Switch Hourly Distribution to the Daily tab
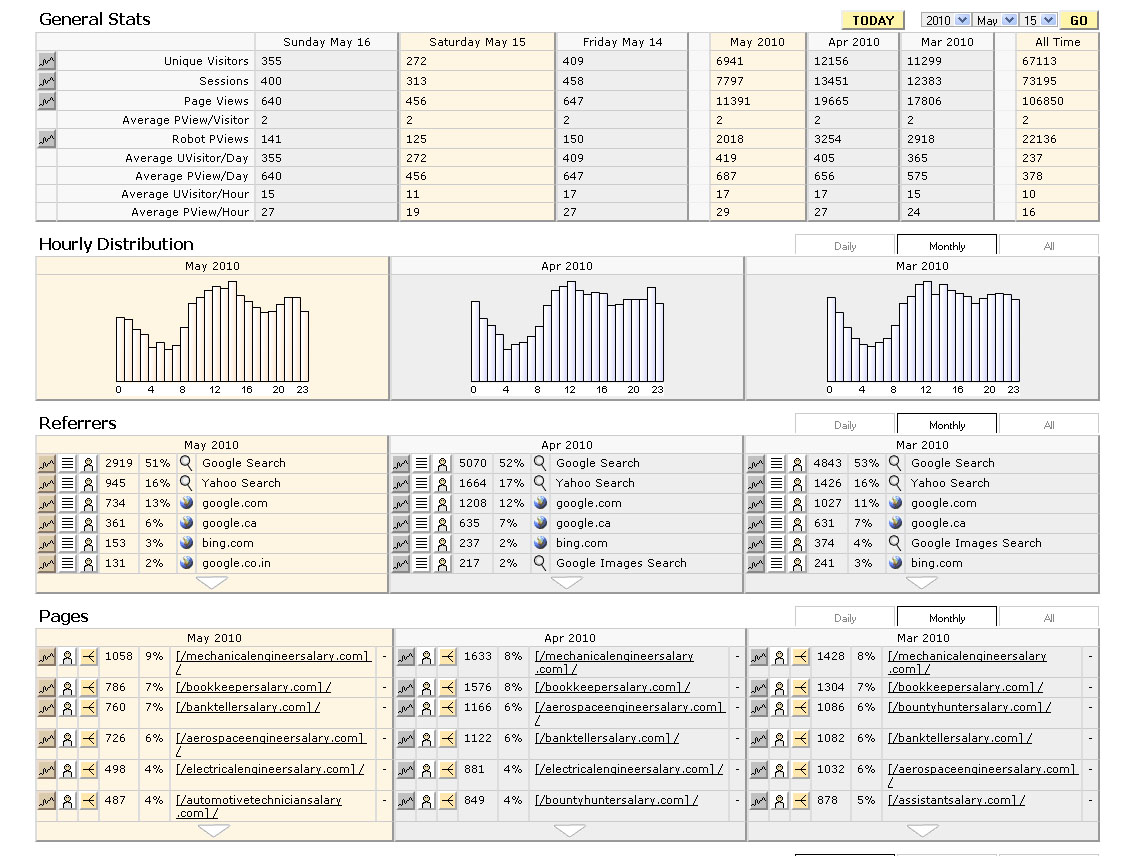The image size is (1134, 856). (845, 246)
